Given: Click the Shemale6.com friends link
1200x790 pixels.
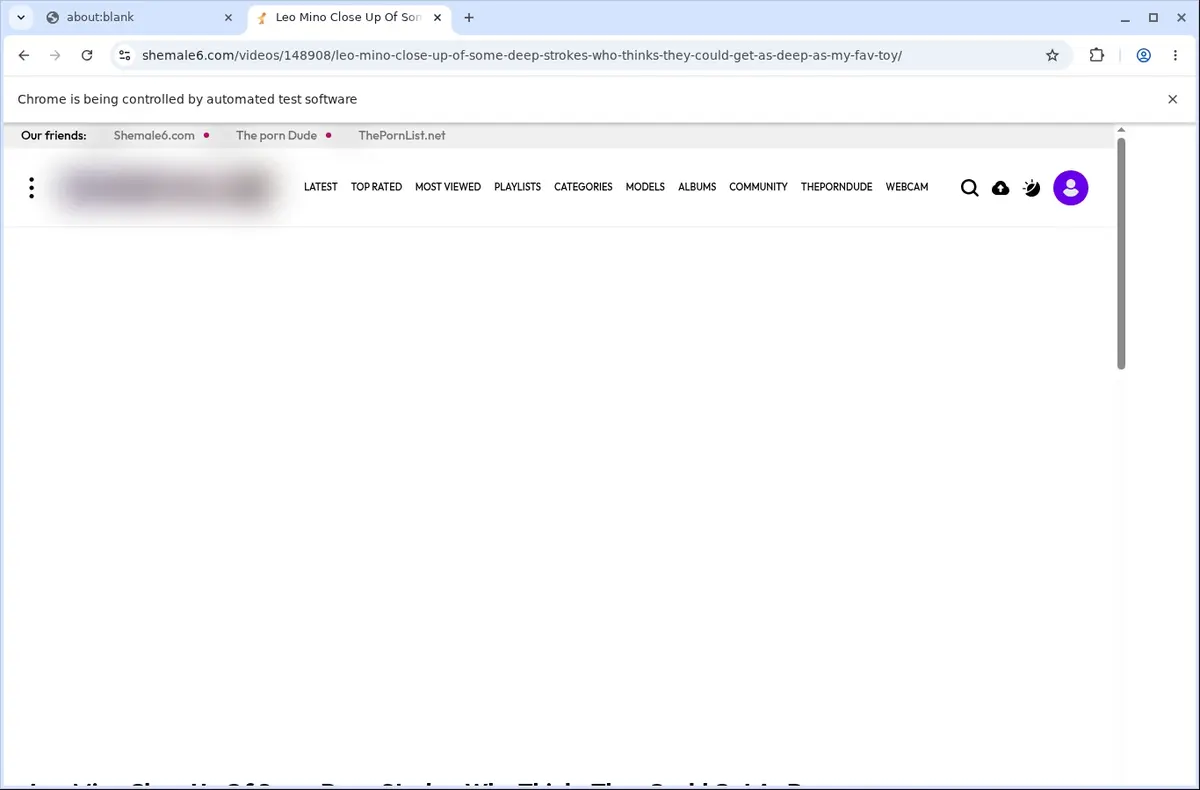Looking at the screenshot, I should click(154, 135).
